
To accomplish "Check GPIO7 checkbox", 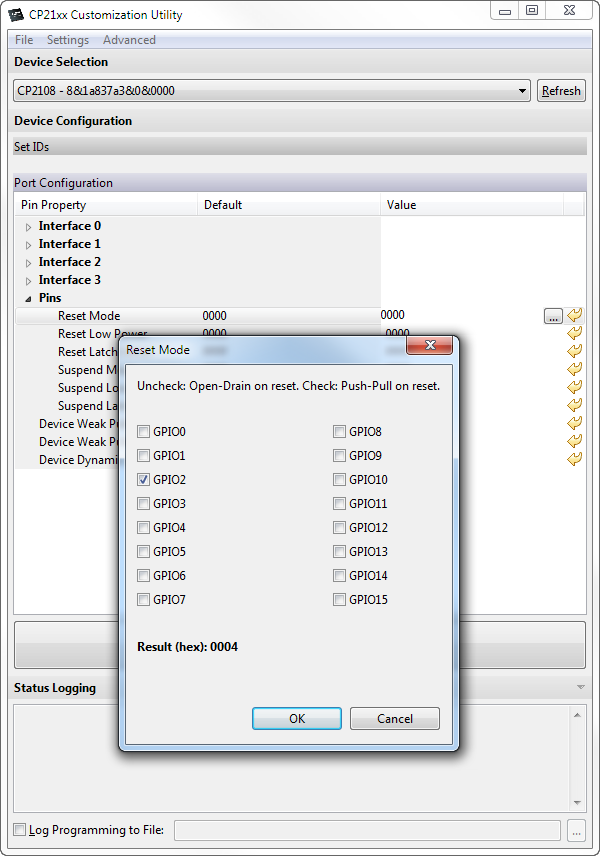I will tap(144, 600).
